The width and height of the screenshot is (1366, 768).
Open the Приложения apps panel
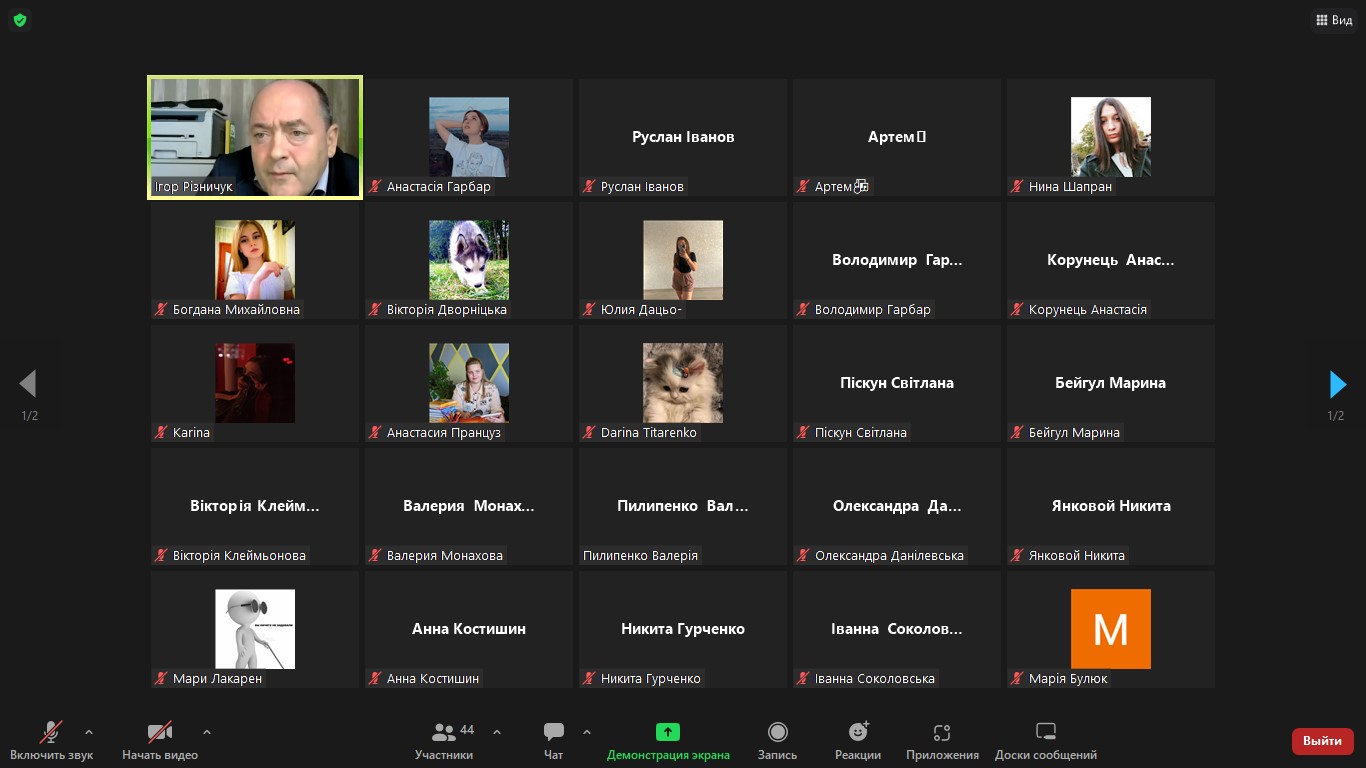pos(942,740)
